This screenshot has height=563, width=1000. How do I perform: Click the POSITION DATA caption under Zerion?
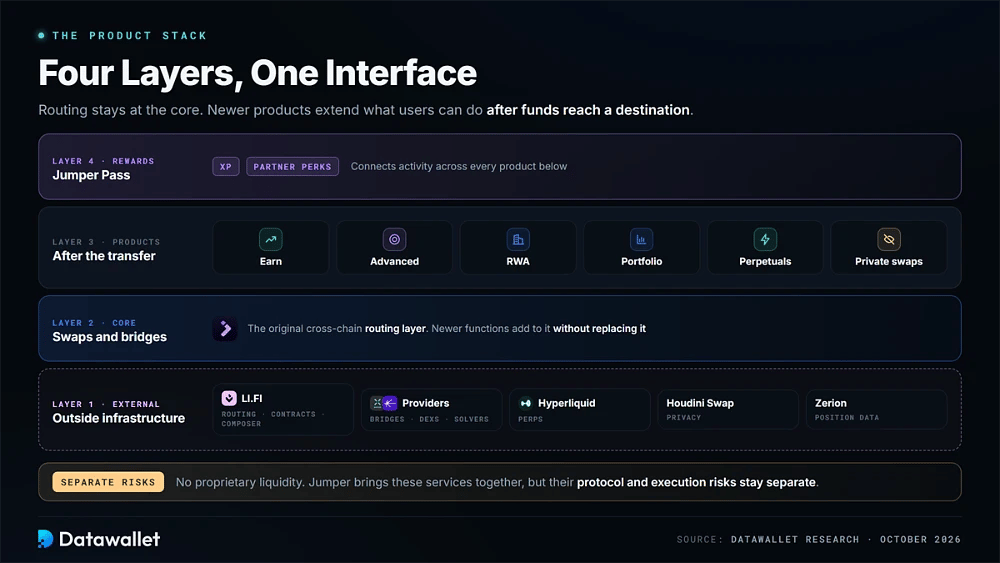pos(847,418)
